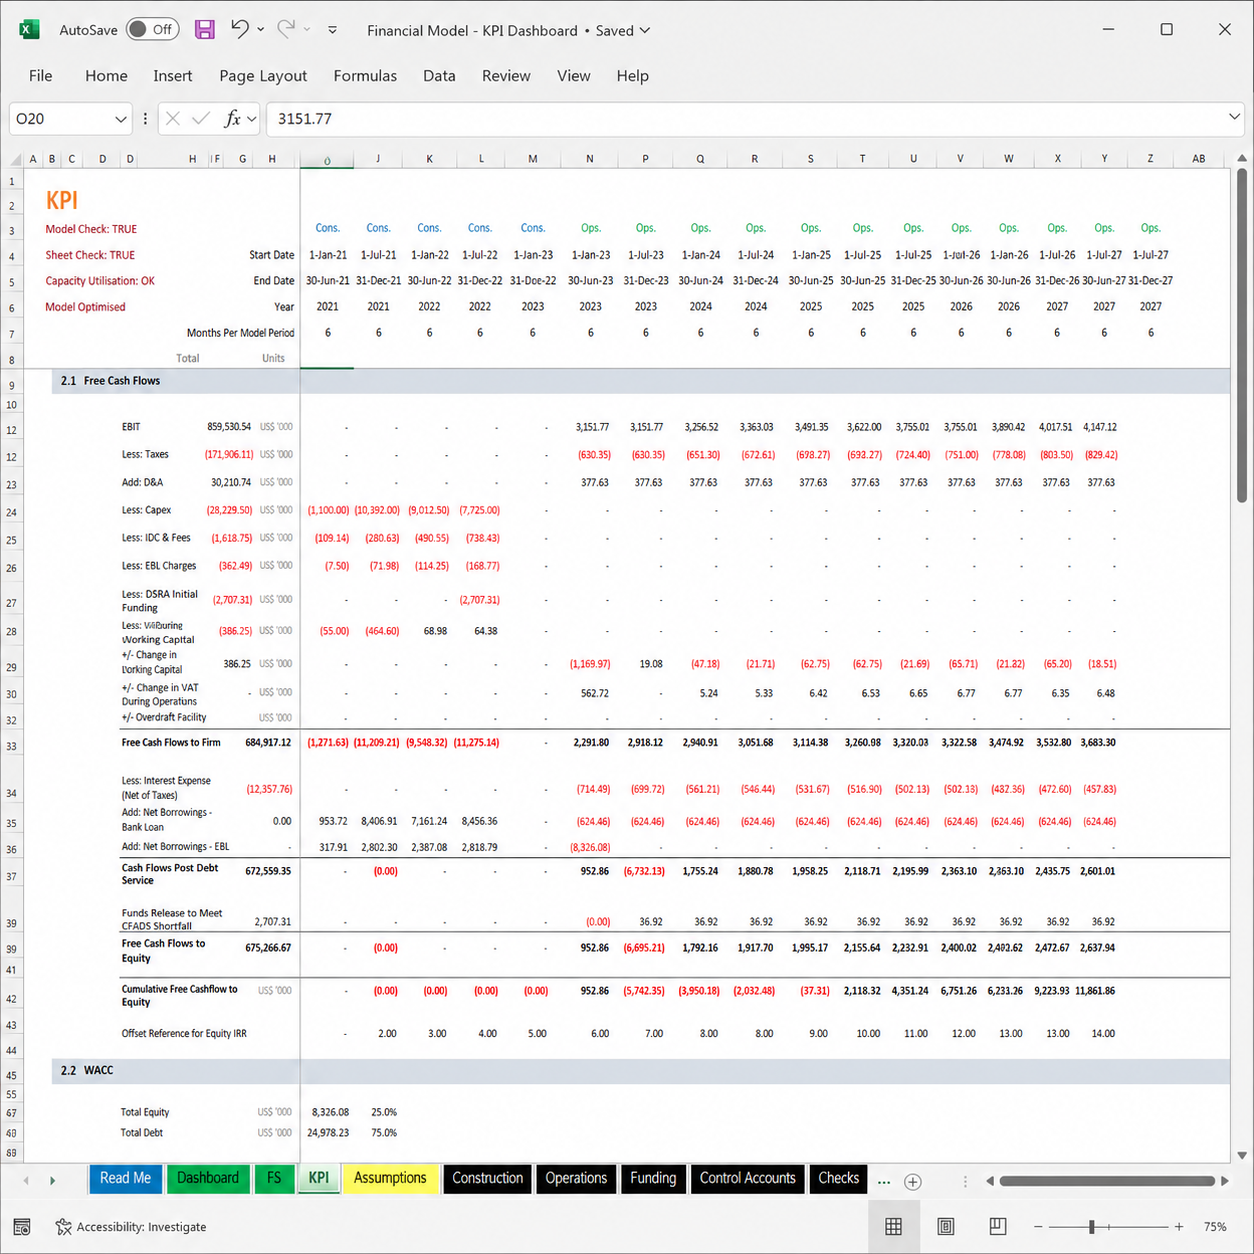This screenshot has width=1254, height=1254.
Task: Click horizontal scrollbar right arrow
Action: click(1225, 1181)
